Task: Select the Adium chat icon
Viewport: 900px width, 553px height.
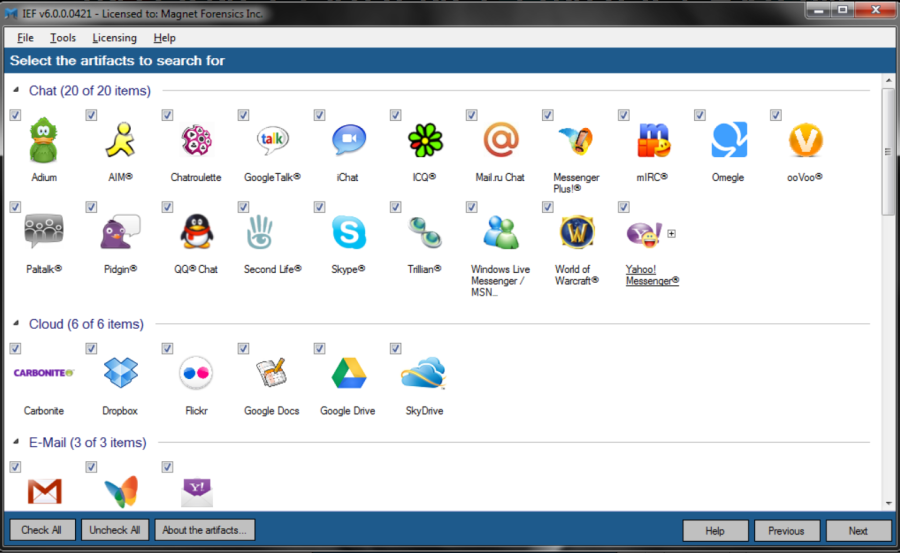Action: pos(43,140)
